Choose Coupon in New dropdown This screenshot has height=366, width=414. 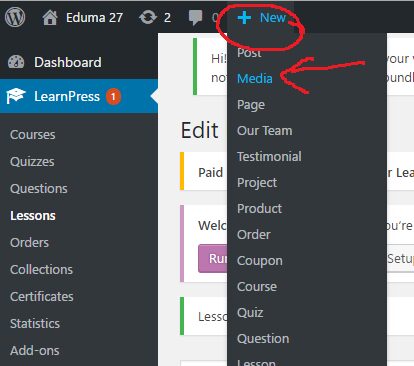(260, 261)
